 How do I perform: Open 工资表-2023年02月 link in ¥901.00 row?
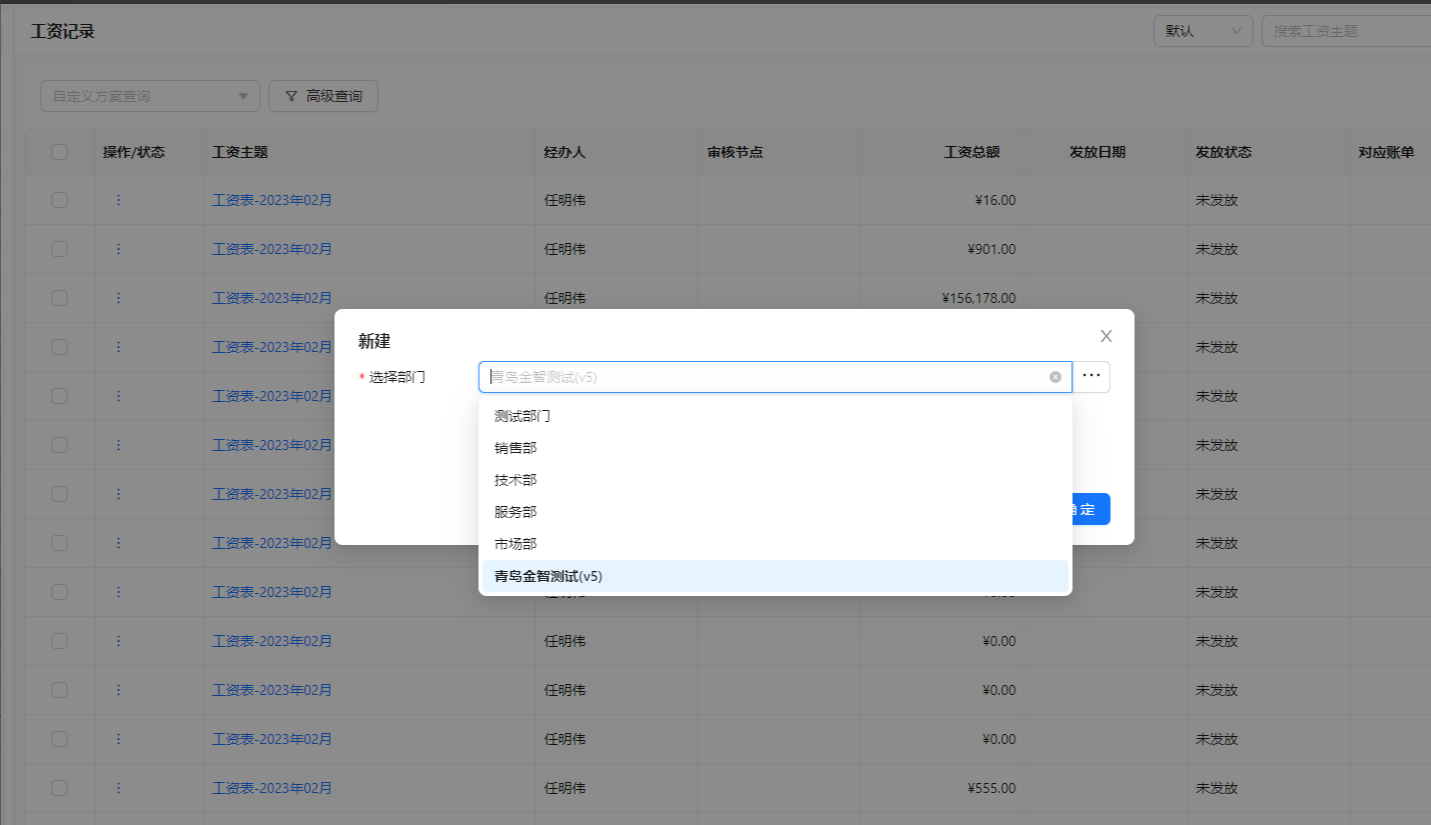[x=272, y=249]
